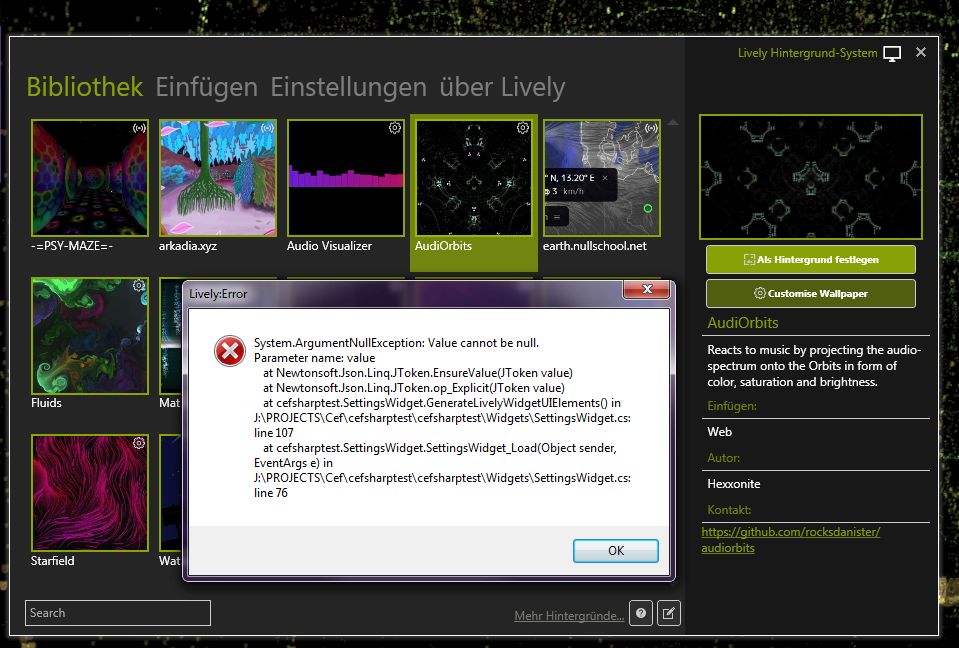The width and height of the screenshot is (959, 648).
Task: Click the gear icon on Audio Visualizer thumbnail
Action: [394, 128]
